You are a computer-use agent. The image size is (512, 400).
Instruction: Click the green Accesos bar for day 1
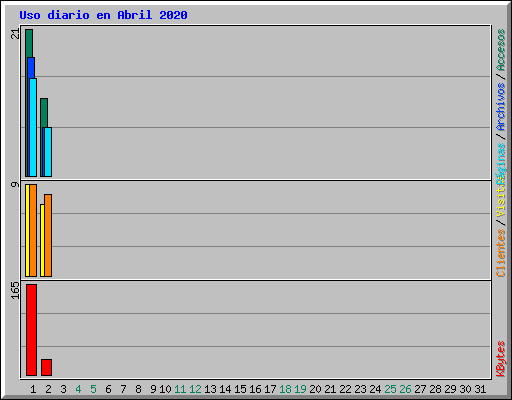[28, 43]
